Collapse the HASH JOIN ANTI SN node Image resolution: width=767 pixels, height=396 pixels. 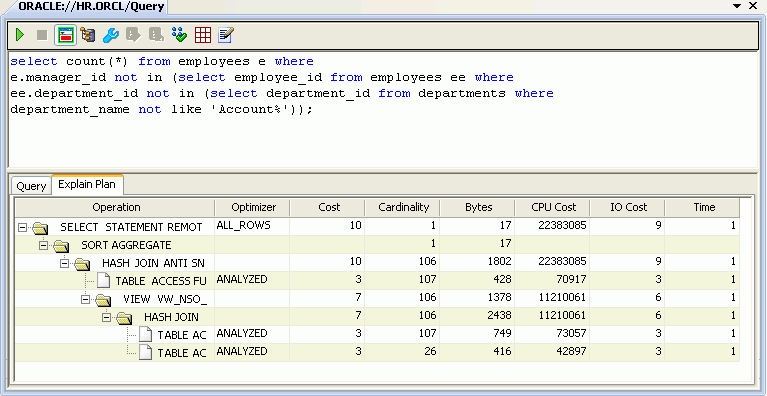click(x=65, y=264)
